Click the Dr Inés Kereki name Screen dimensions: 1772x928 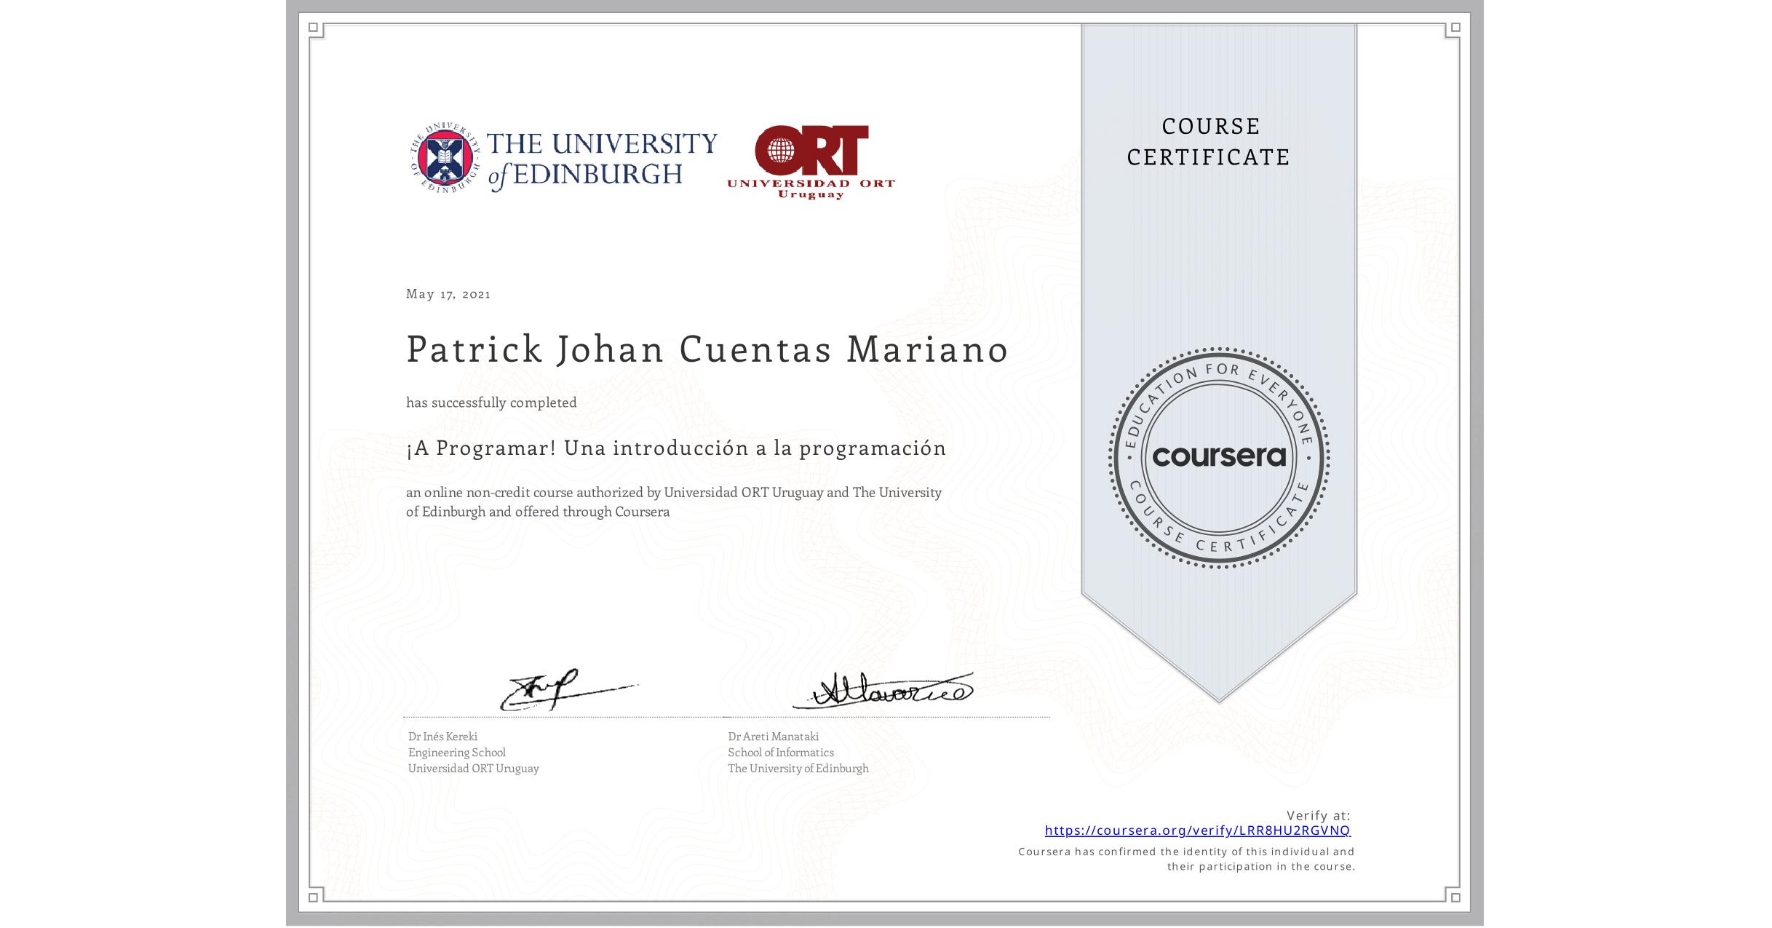[x=443, y=736]
